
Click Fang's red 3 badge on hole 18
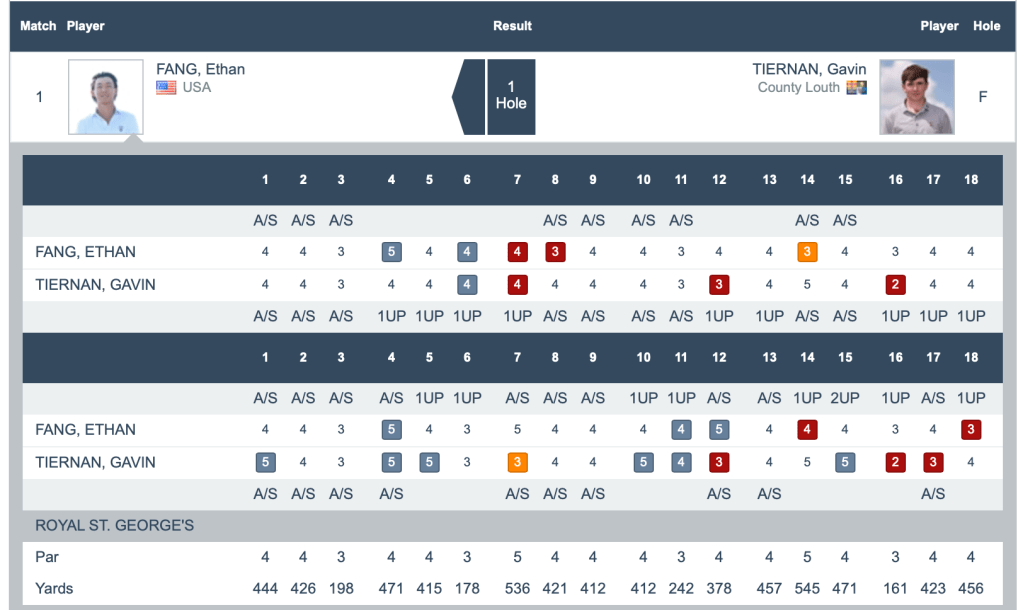[970, 430]
